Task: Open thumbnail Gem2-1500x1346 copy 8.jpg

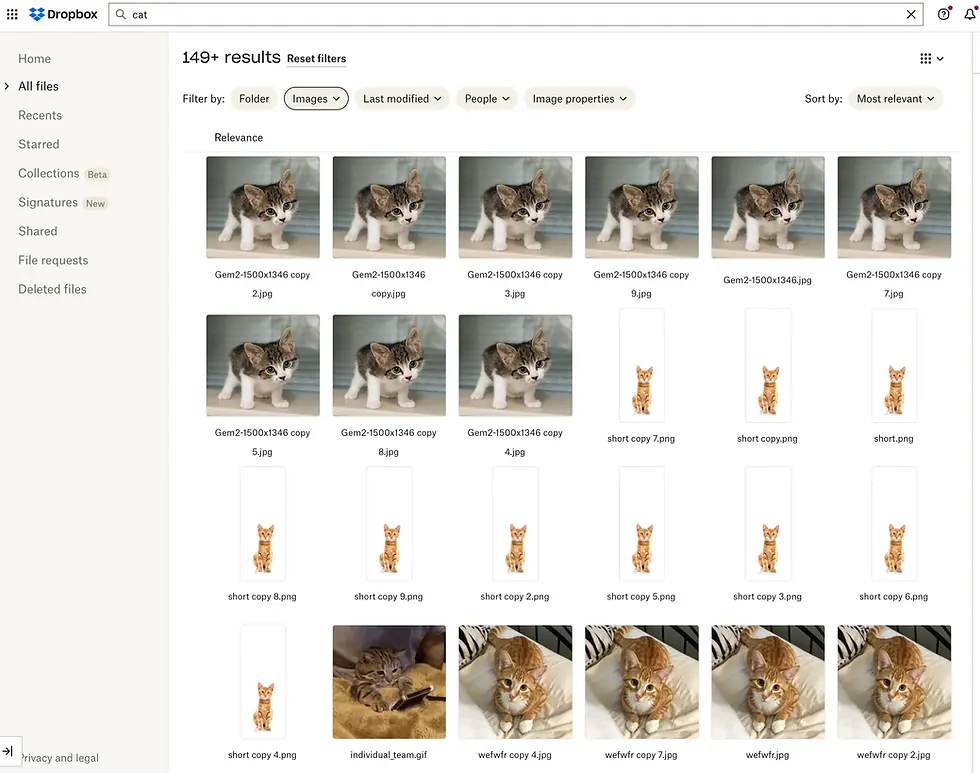Action: click(389, 365)
